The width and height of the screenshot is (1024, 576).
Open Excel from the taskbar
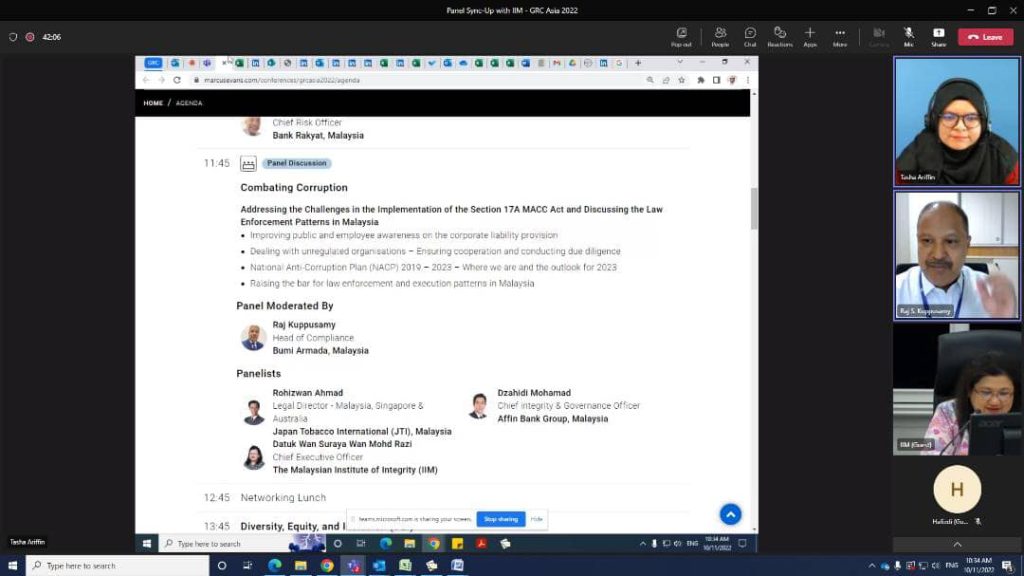tap(406, 566)
